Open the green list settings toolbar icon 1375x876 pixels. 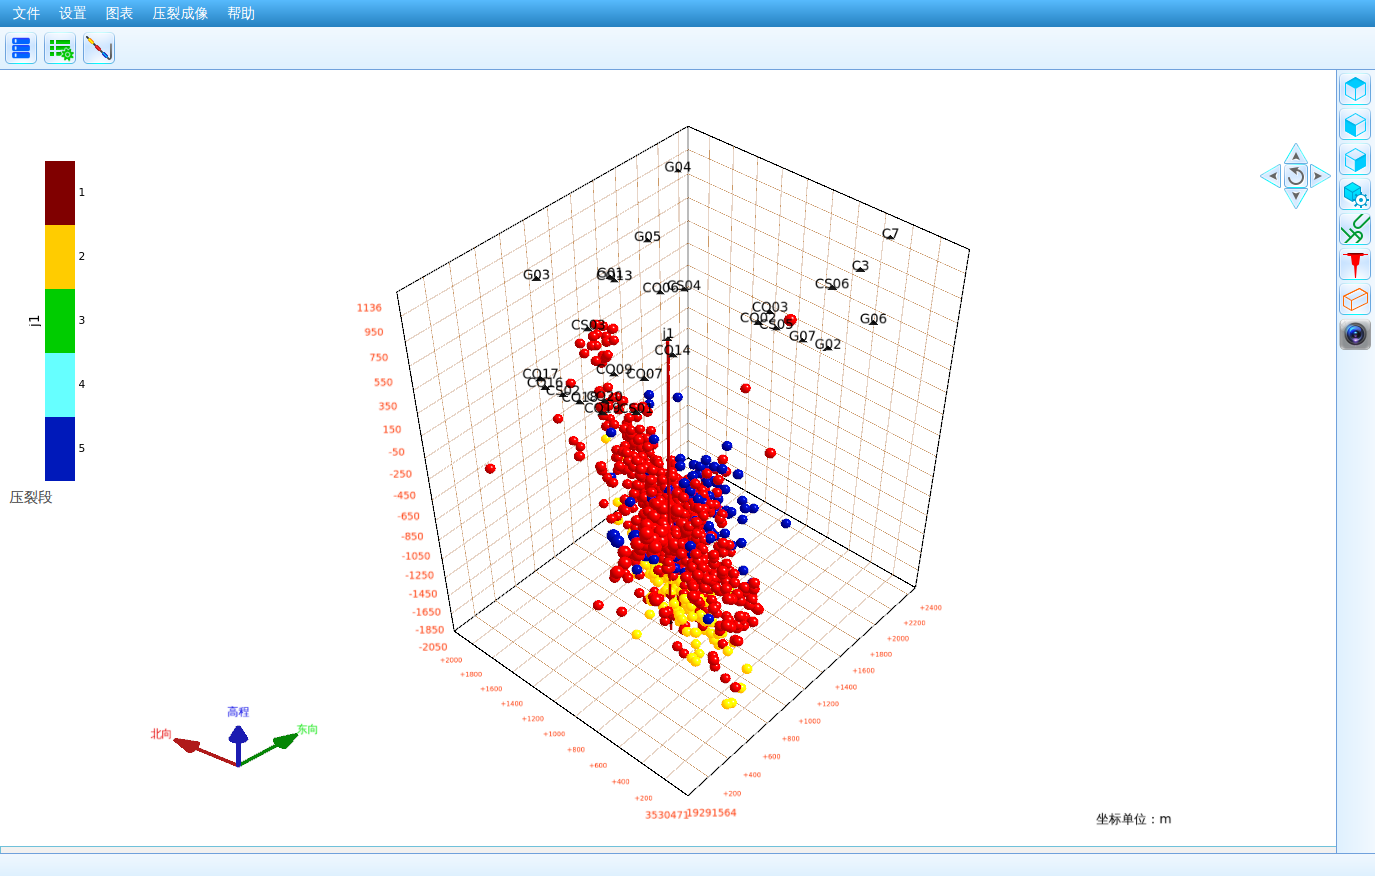[60, 48]
